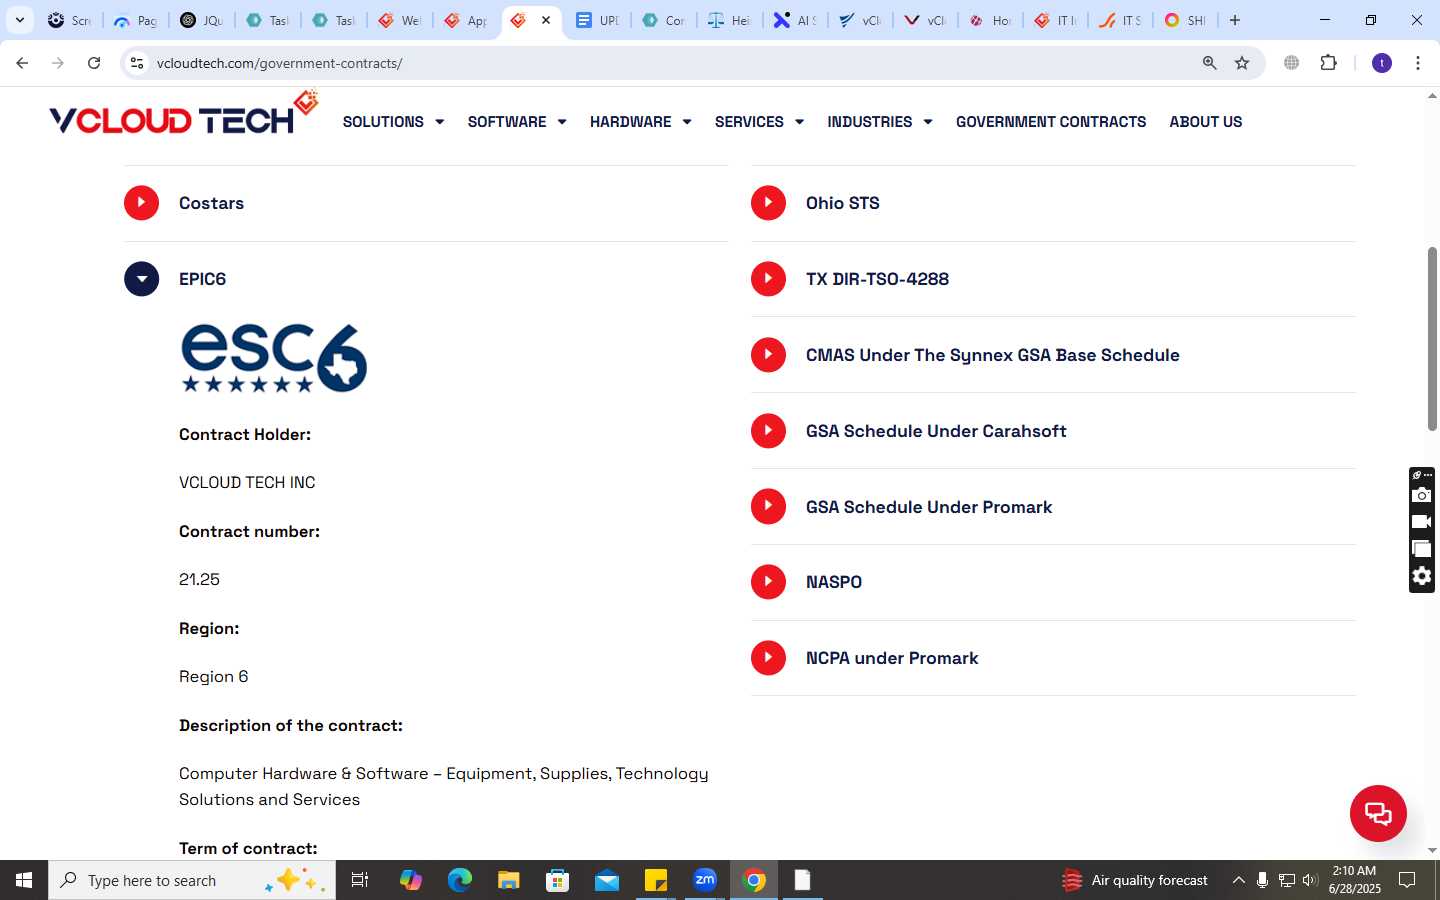Go to ABOUT US page
The image size is (1440, 900).
(1206, 122)
